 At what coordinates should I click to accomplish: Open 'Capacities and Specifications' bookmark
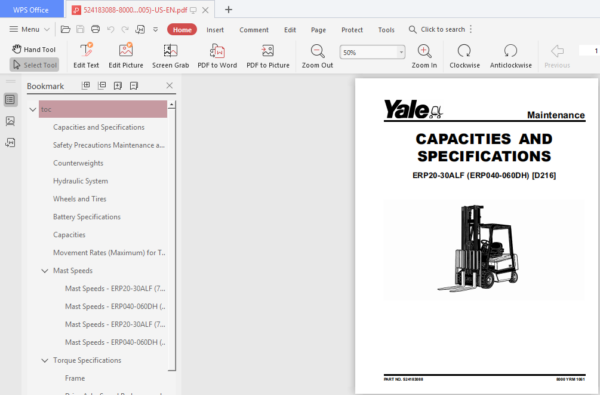[x=99, y=127]
